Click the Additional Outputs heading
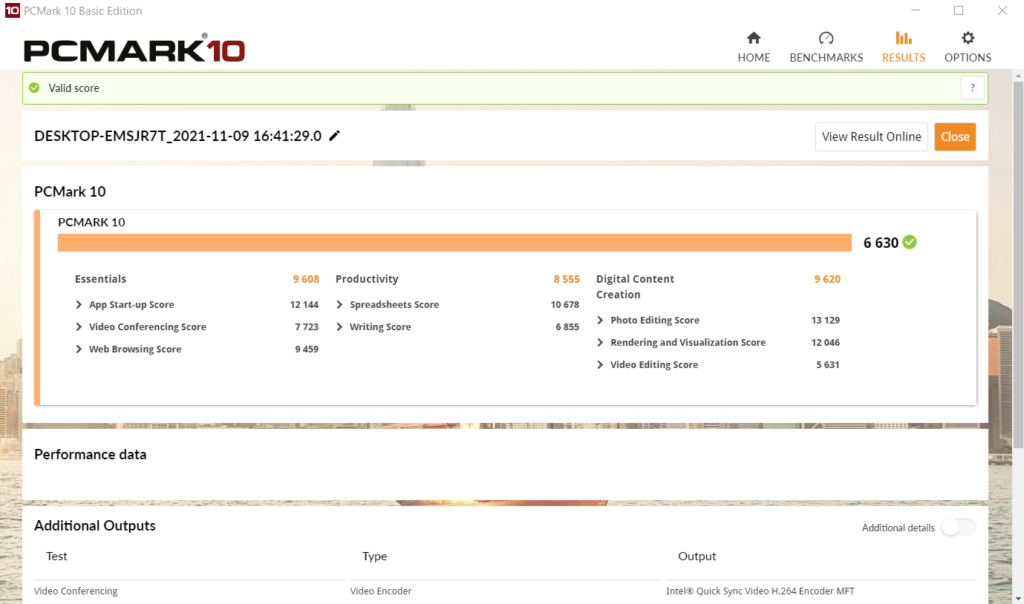 pyautogui.click(x=95, y=526)
